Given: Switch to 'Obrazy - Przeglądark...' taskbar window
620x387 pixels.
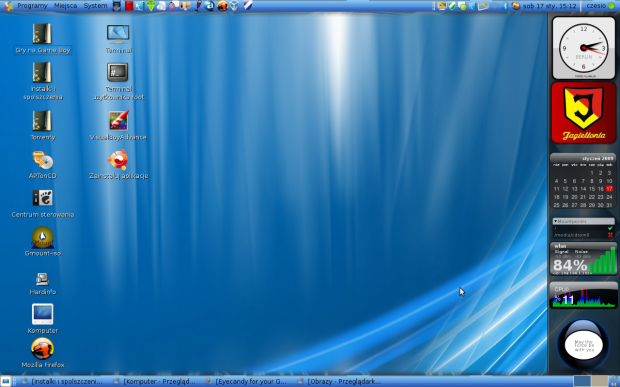Looking at the screenshot, I should pyautogui.click(x=339, y=381).
